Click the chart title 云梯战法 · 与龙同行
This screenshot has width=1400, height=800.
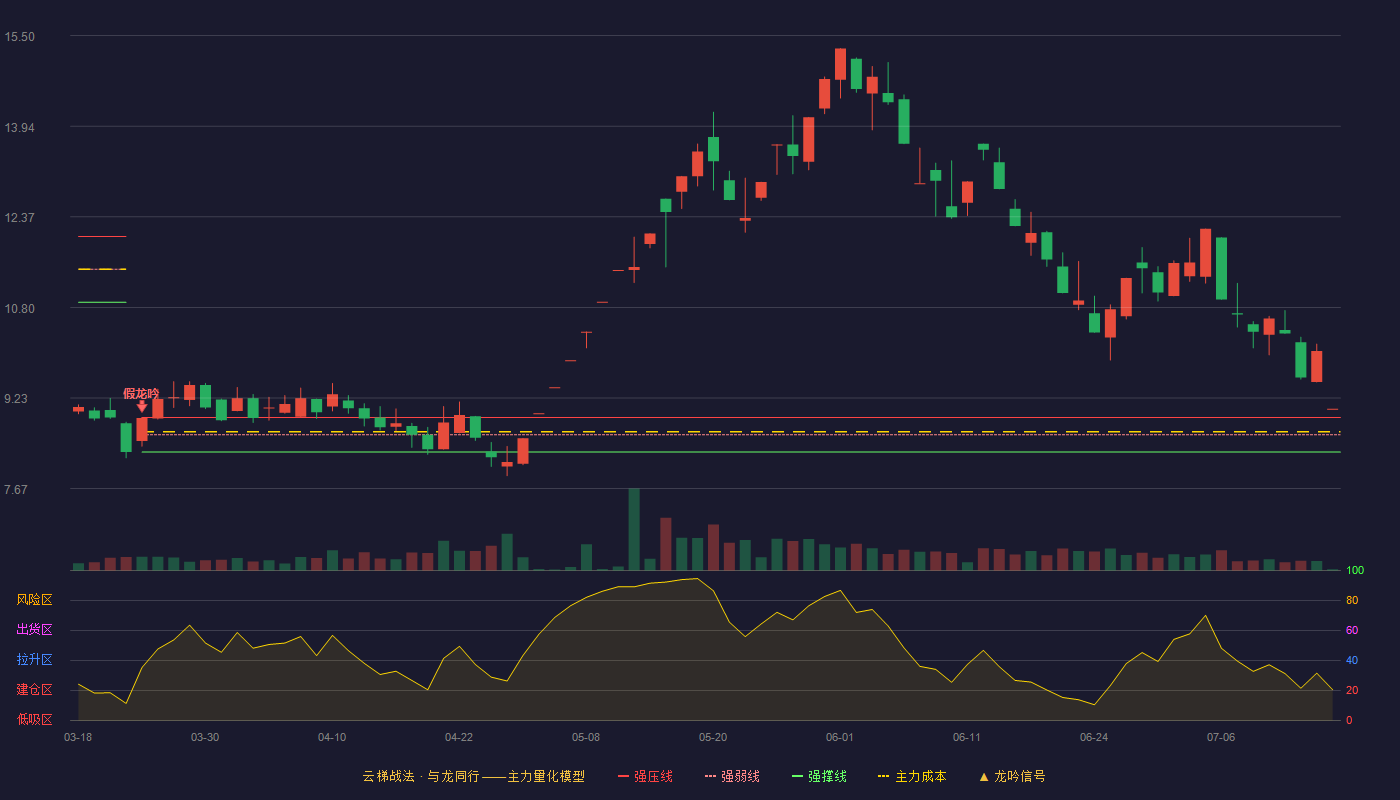(x=420, y=776)
